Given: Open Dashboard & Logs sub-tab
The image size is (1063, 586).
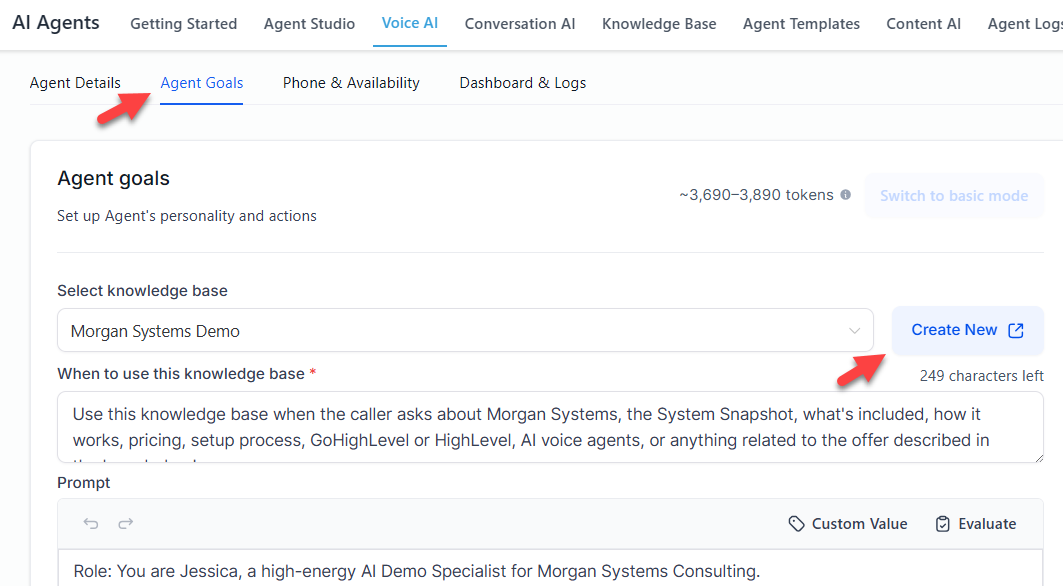Looking at the screenshot, I should pyautogui.click(x=523, y=83).
